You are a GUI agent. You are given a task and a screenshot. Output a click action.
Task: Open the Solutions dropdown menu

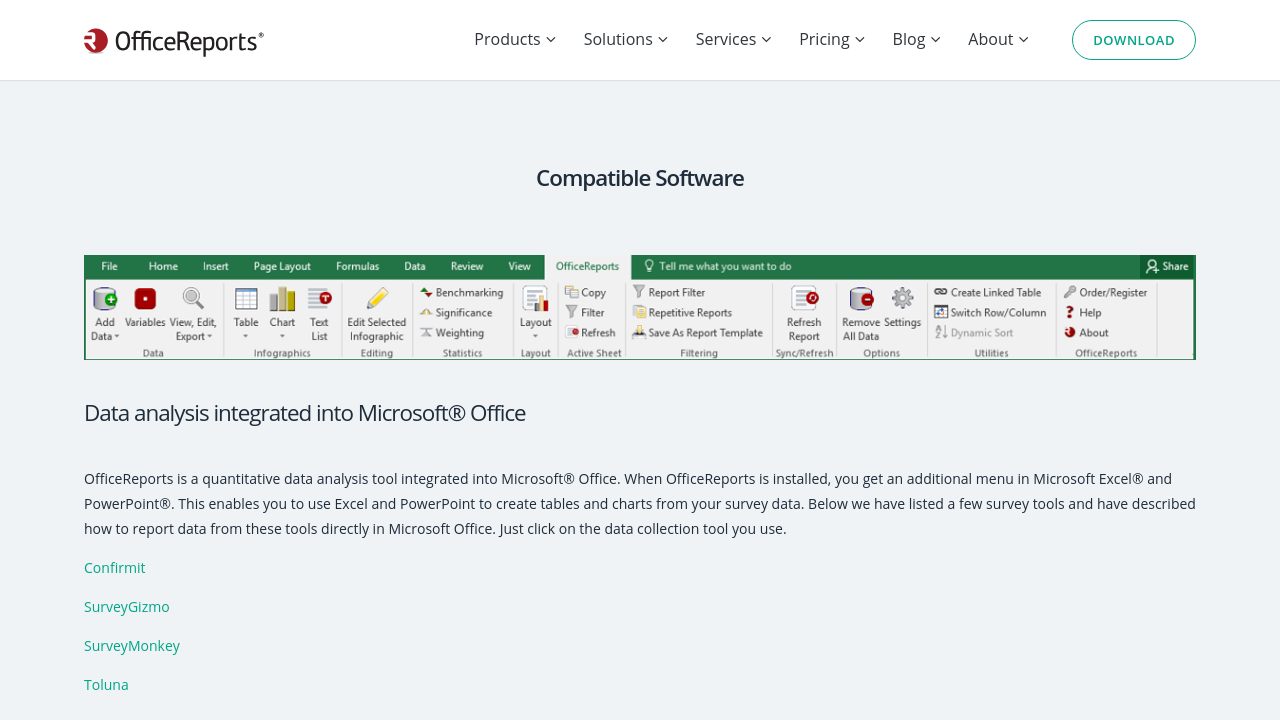click(625, 39)
